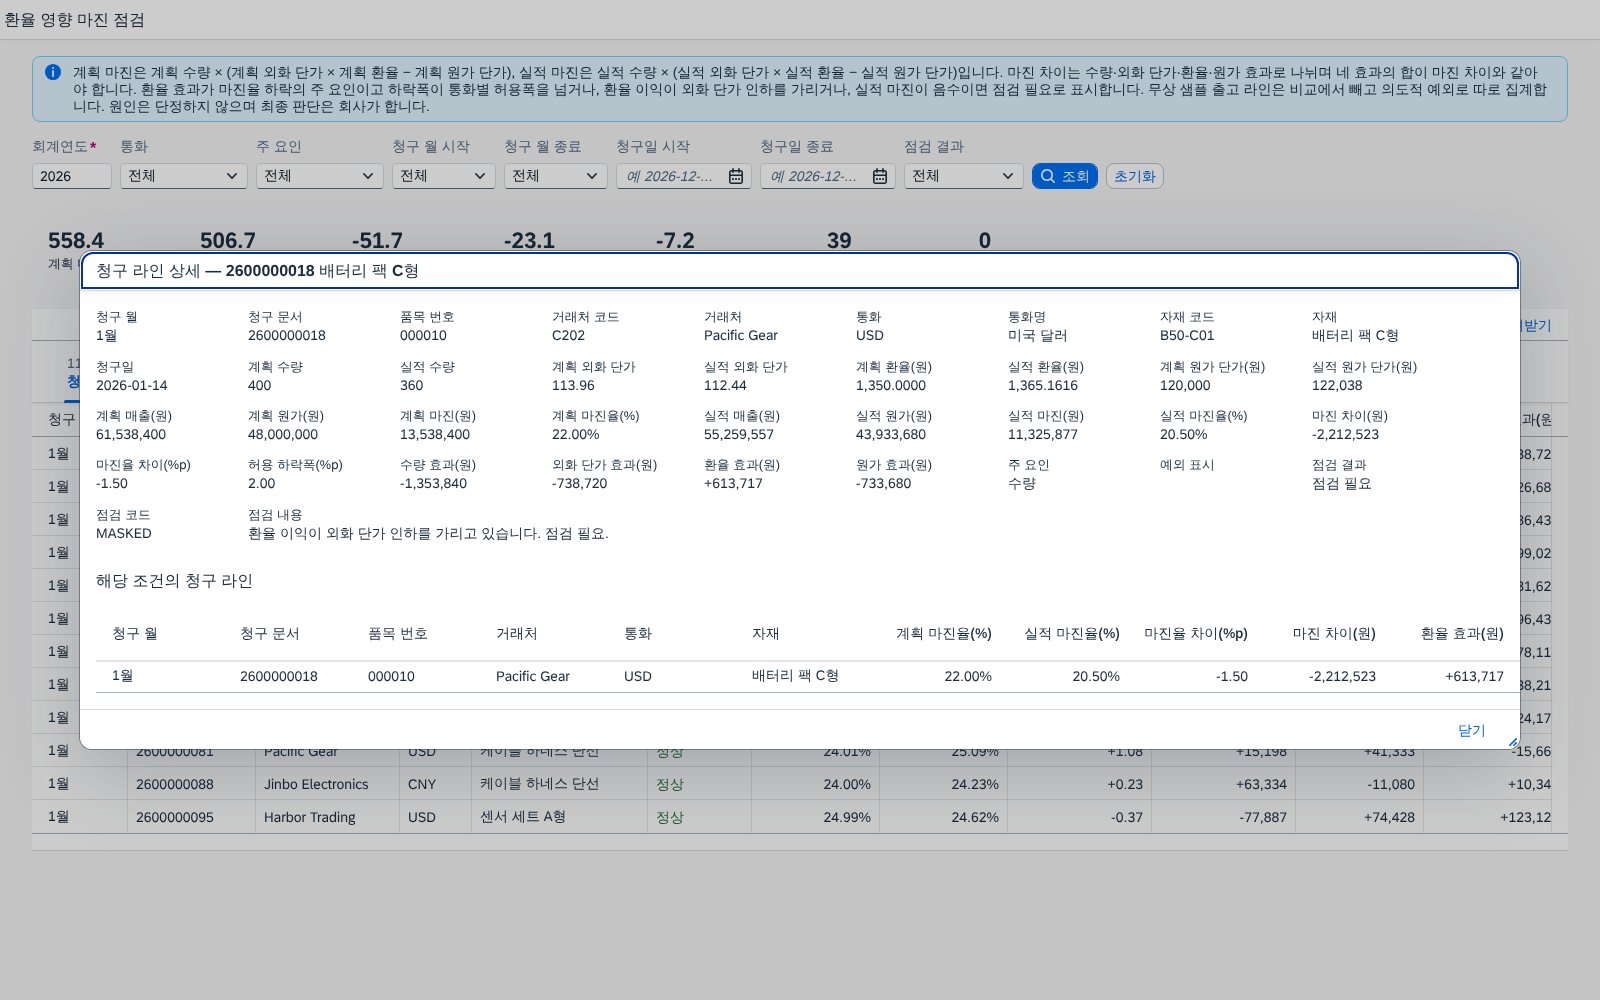Image resolution: width=1600 pixels, height=1000 pixels.
Task: Click the 해당 조건의 청구 라인 section title
Action: pyautogui.click(x=174, y=581)
